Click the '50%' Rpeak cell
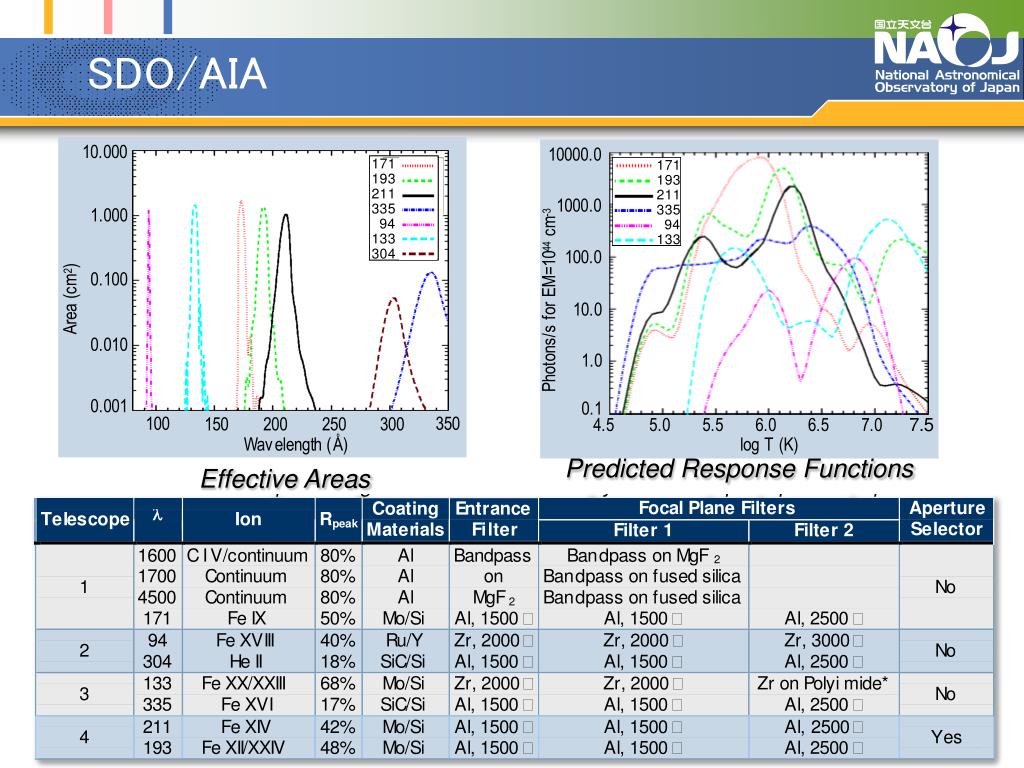The width and height of the screenshot is (1024, 768). (x=338, y=618)
